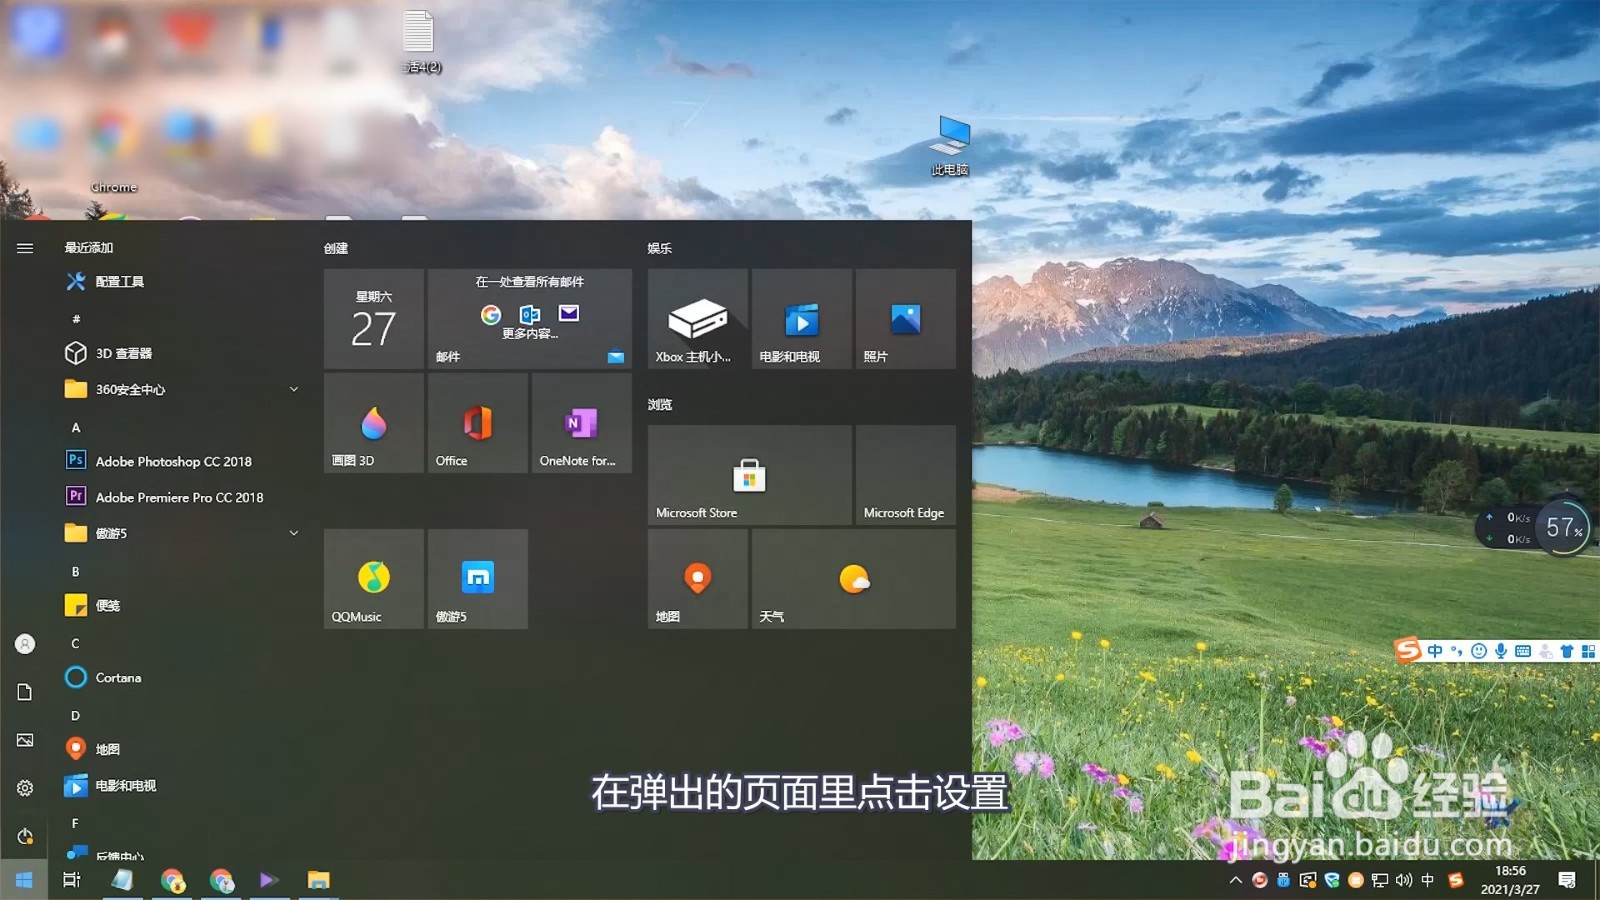Viewport: 1600px width, 900px height.
Task: Expand the 傲游5 folder in app list
Action: [182, 533]
